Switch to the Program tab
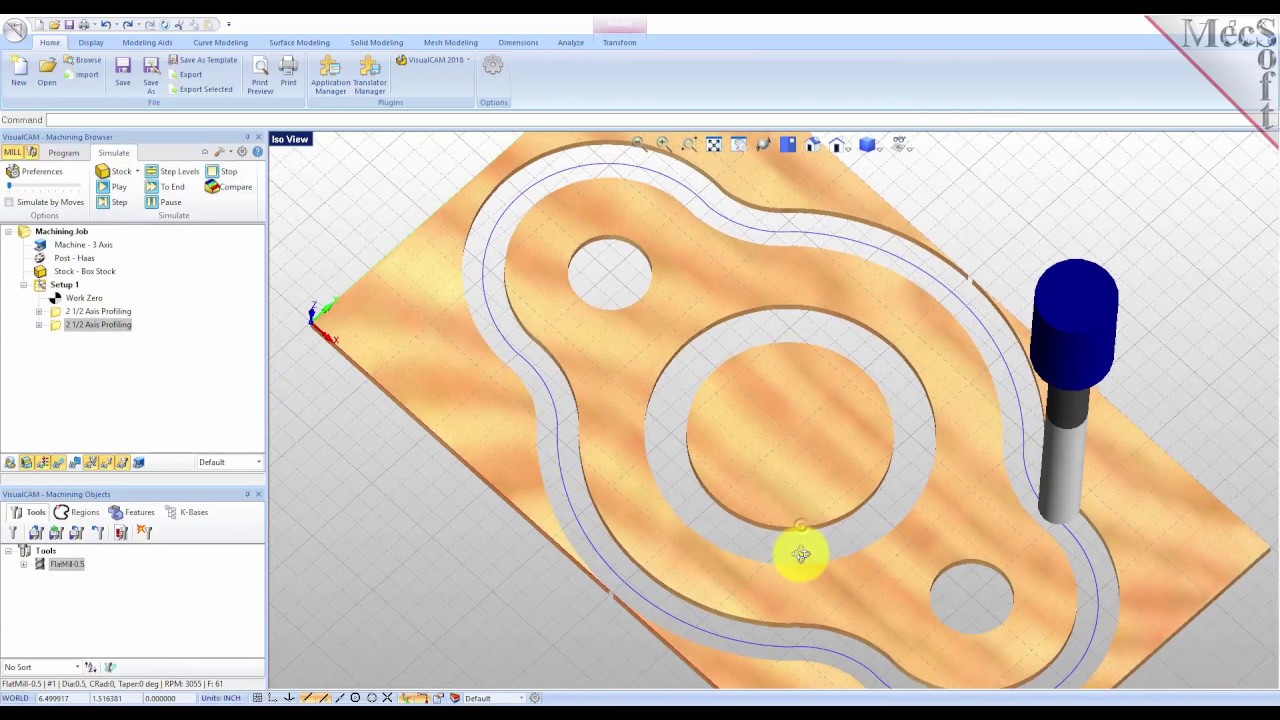 63,153
